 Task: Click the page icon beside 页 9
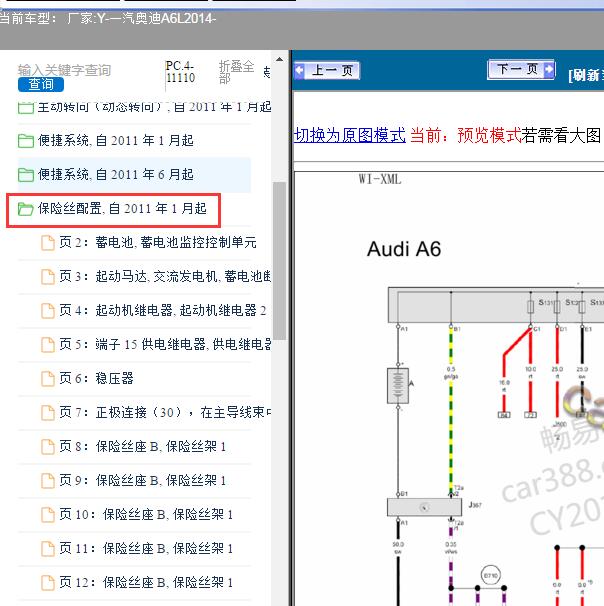[x=48, y=480]
